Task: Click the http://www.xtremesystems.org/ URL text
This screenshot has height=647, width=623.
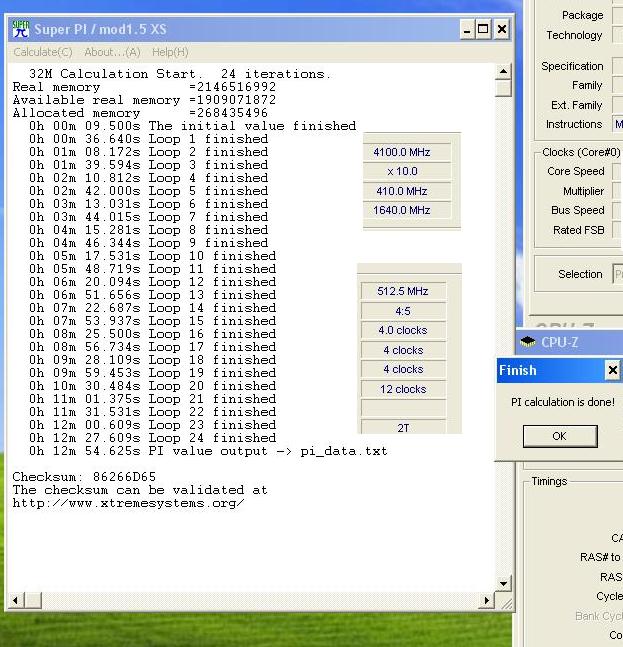Action: pyautogui.click(x=128, y=503)
